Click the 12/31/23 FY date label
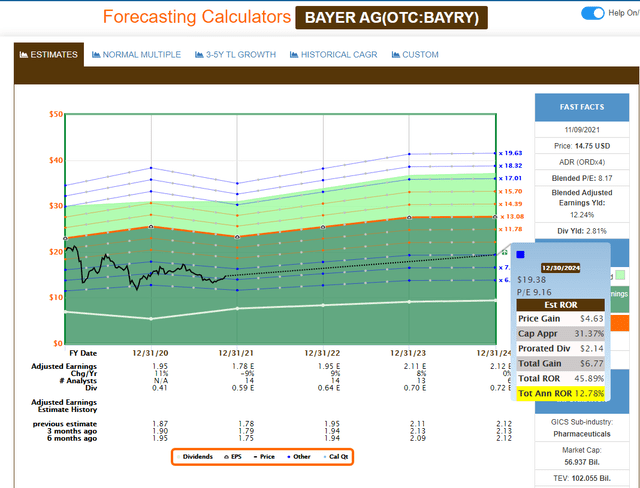 (x=408, y=353)
